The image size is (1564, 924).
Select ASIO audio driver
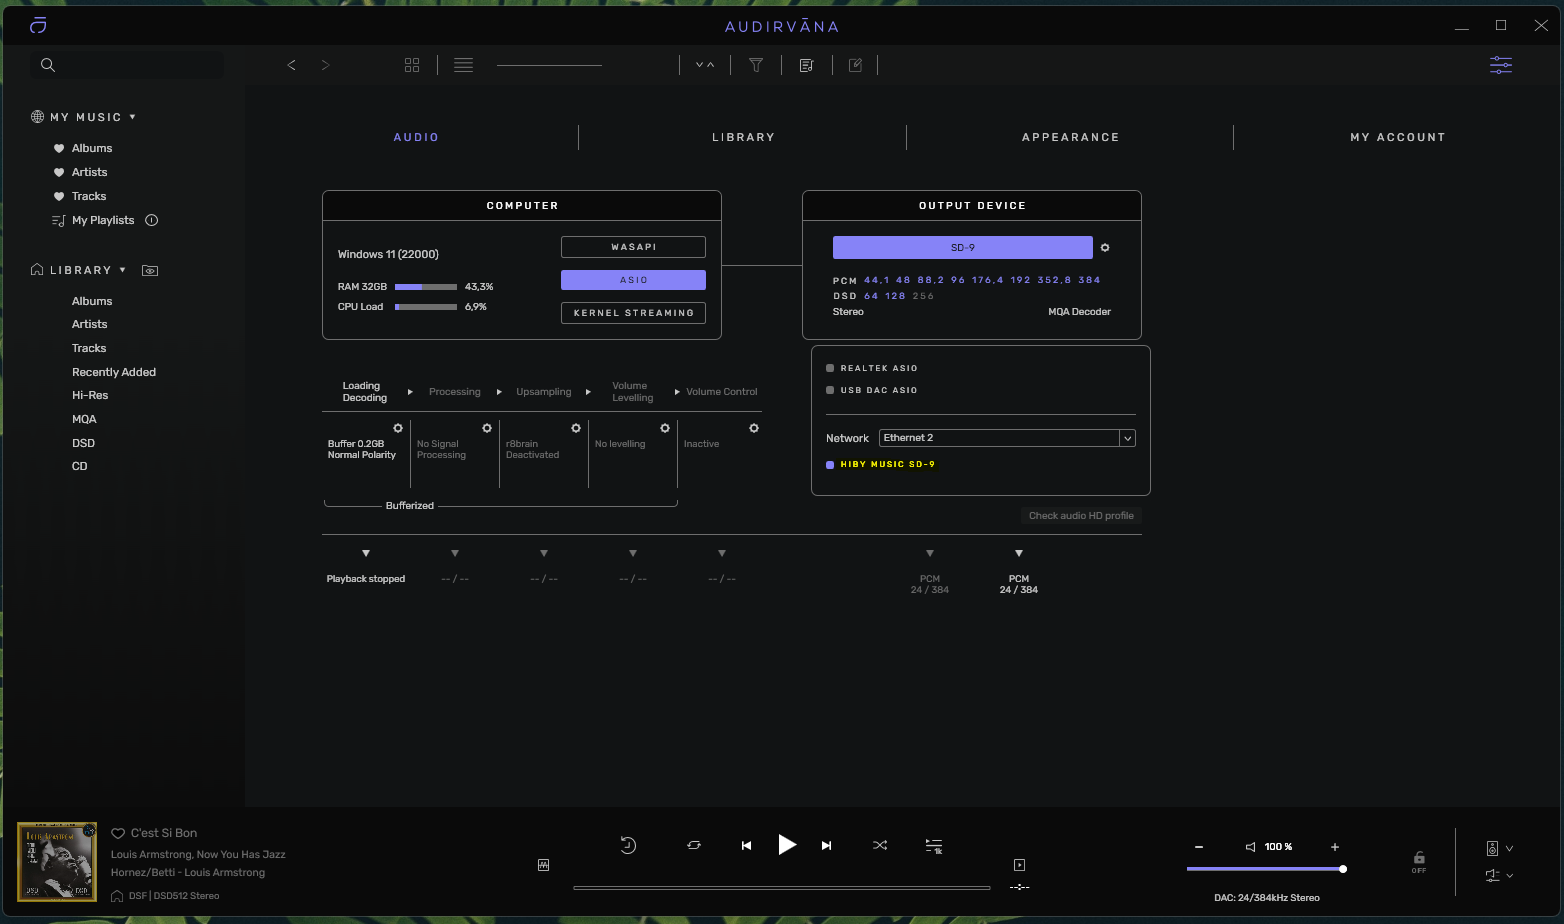[x=633, y=280]
